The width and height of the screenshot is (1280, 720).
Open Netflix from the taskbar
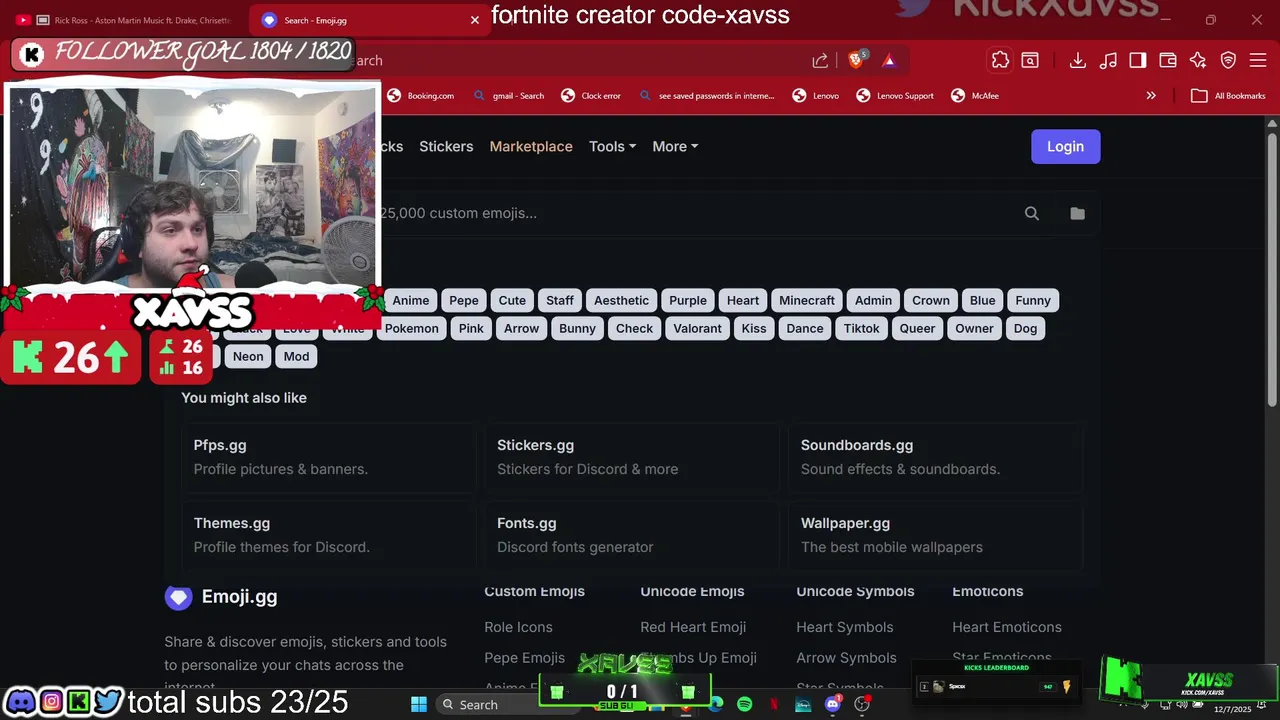click(x=774, y=704)
